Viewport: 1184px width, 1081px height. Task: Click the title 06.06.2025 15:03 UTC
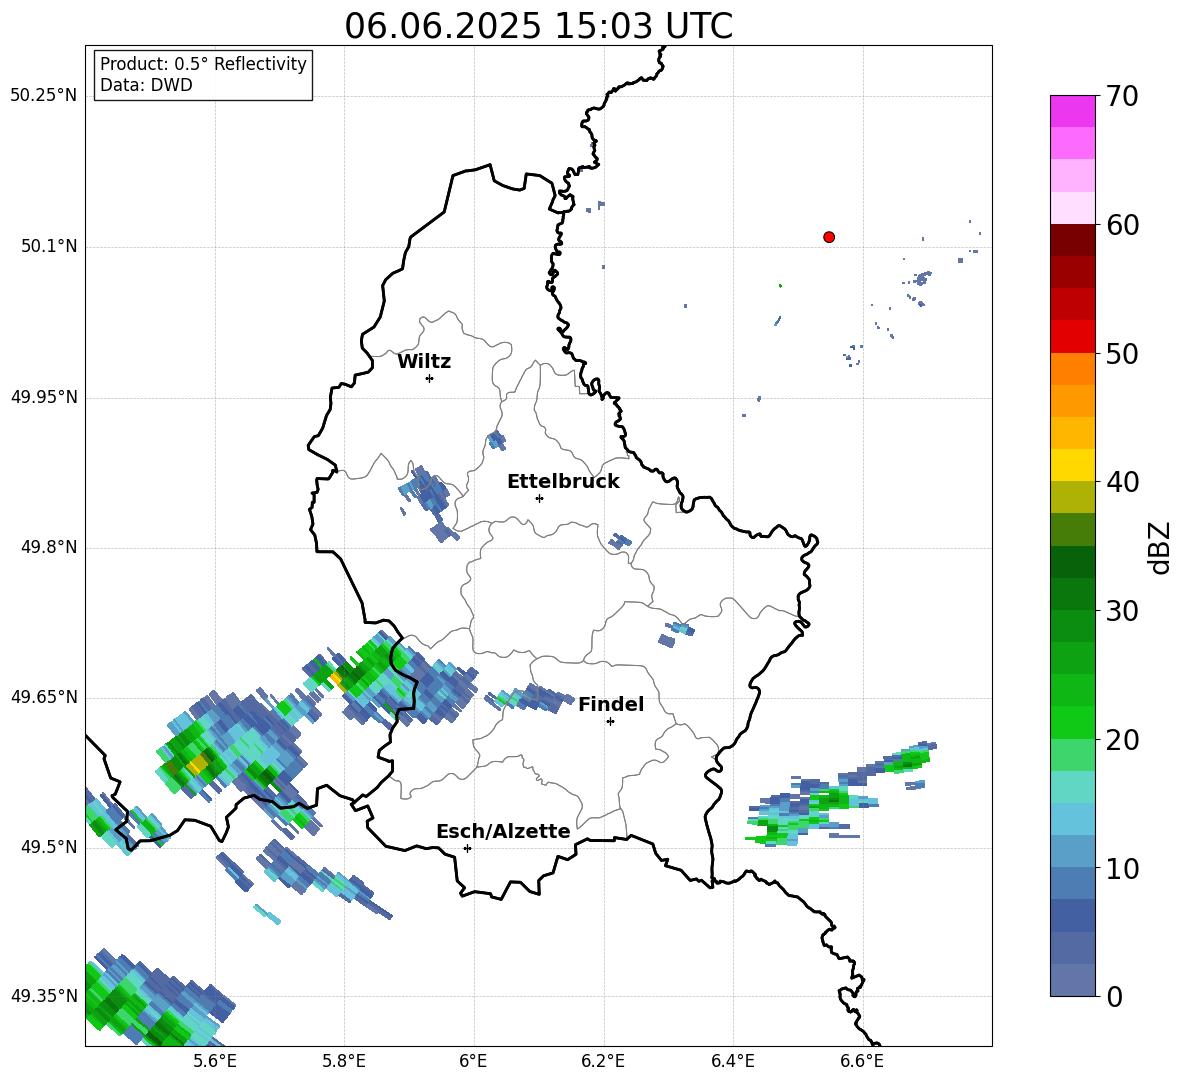(x=538, y=26)
